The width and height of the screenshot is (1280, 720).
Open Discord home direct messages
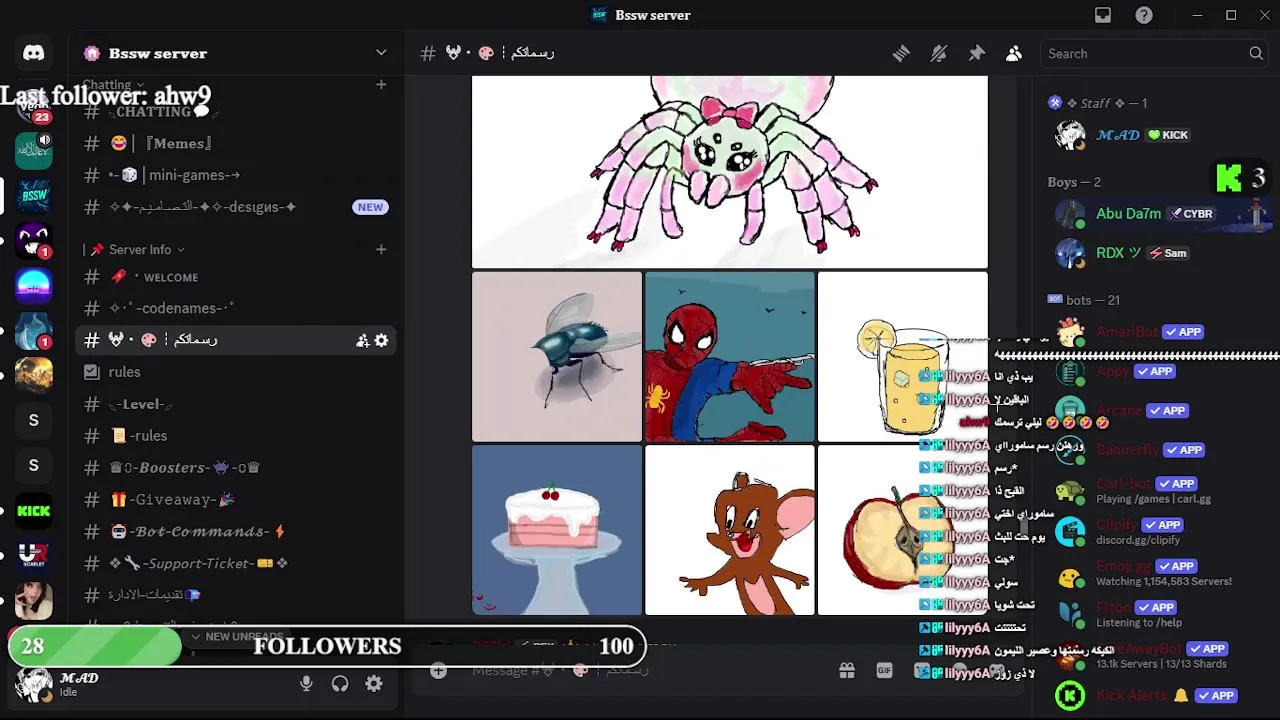click(33, 53)
